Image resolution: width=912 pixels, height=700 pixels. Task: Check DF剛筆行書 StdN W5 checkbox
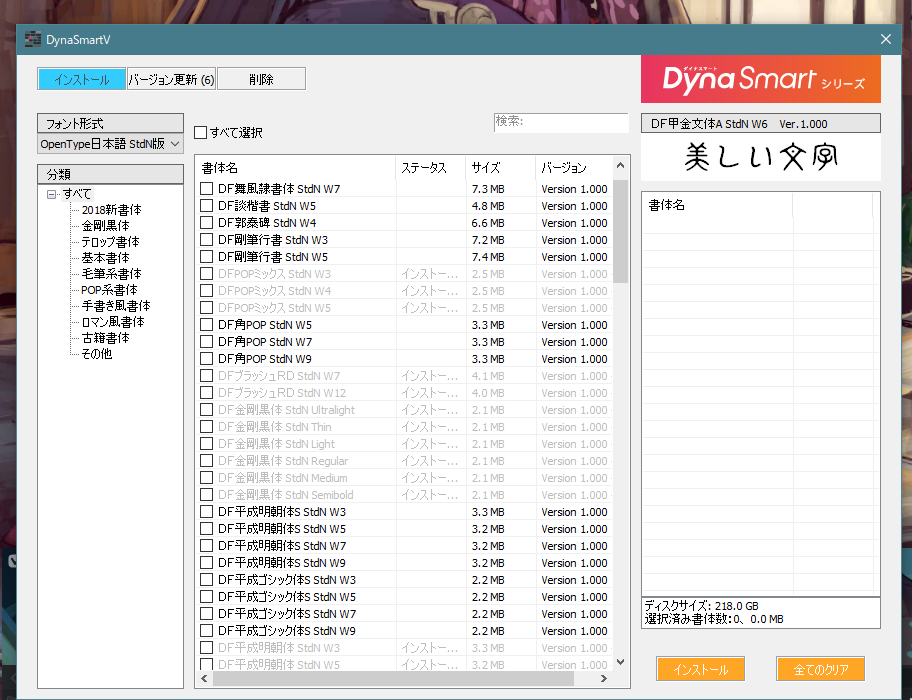[x=206, y=257]
